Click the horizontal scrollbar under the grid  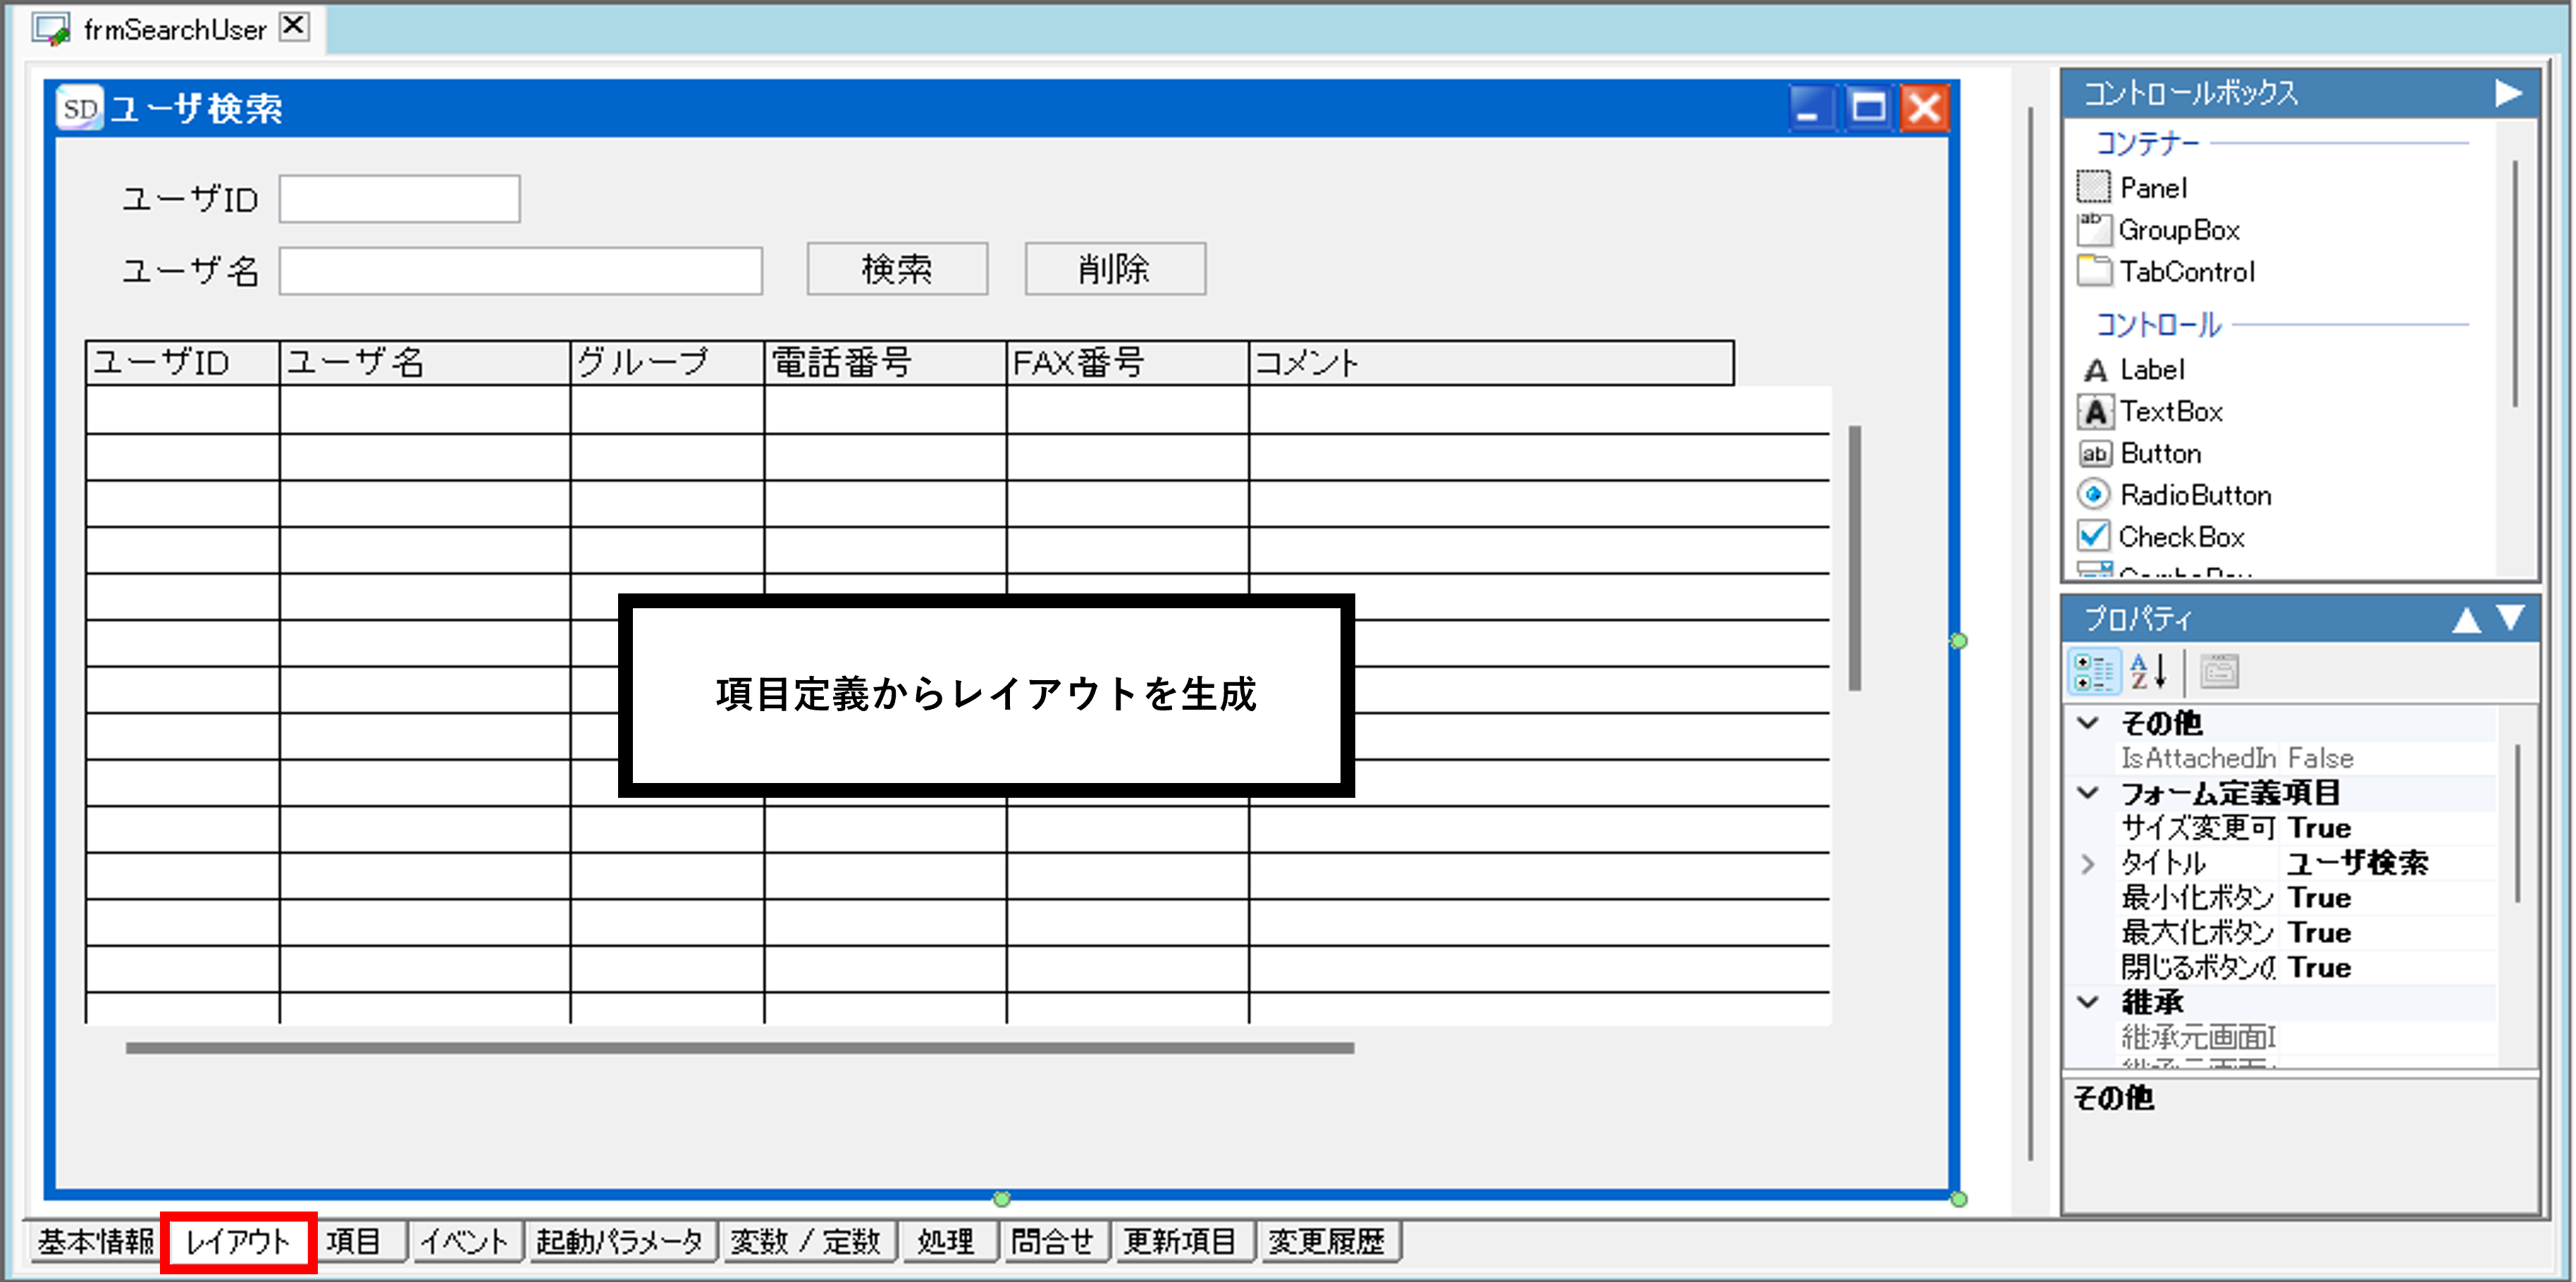pos(740,1048)
